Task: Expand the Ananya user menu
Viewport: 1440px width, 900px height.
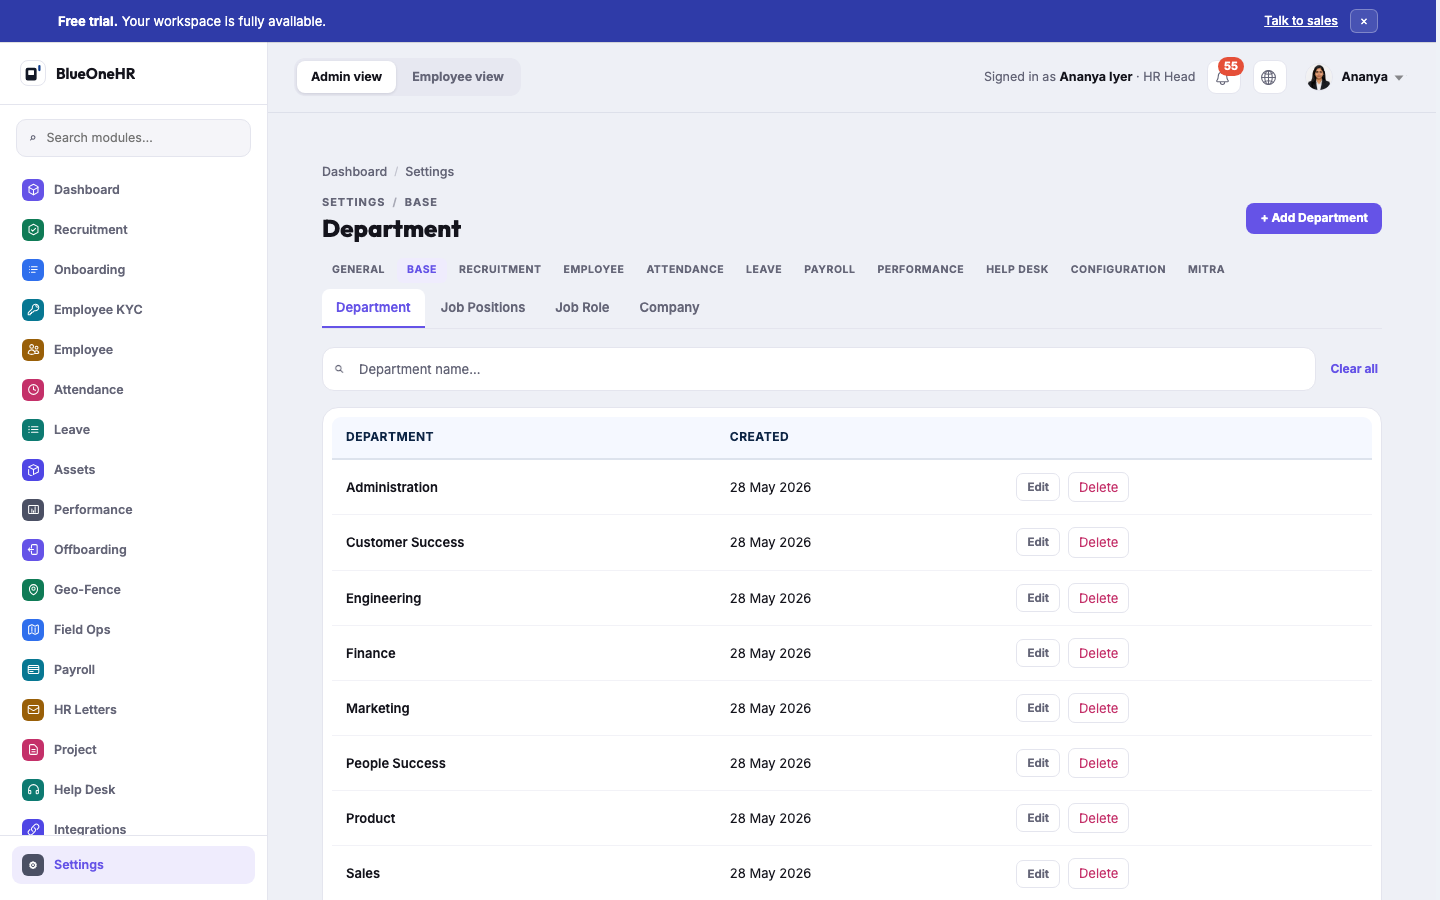Action: pos(1355,77)
